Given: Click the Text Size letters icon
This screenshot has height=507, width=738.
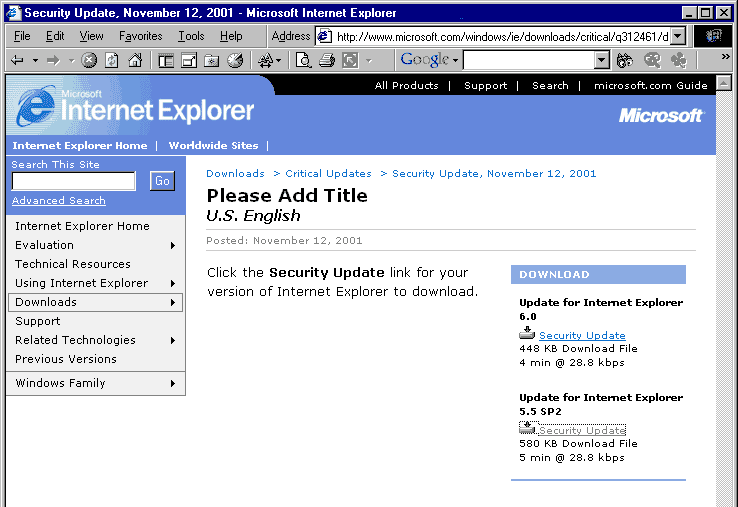Looking at the screenshot, I should (265, 60).
